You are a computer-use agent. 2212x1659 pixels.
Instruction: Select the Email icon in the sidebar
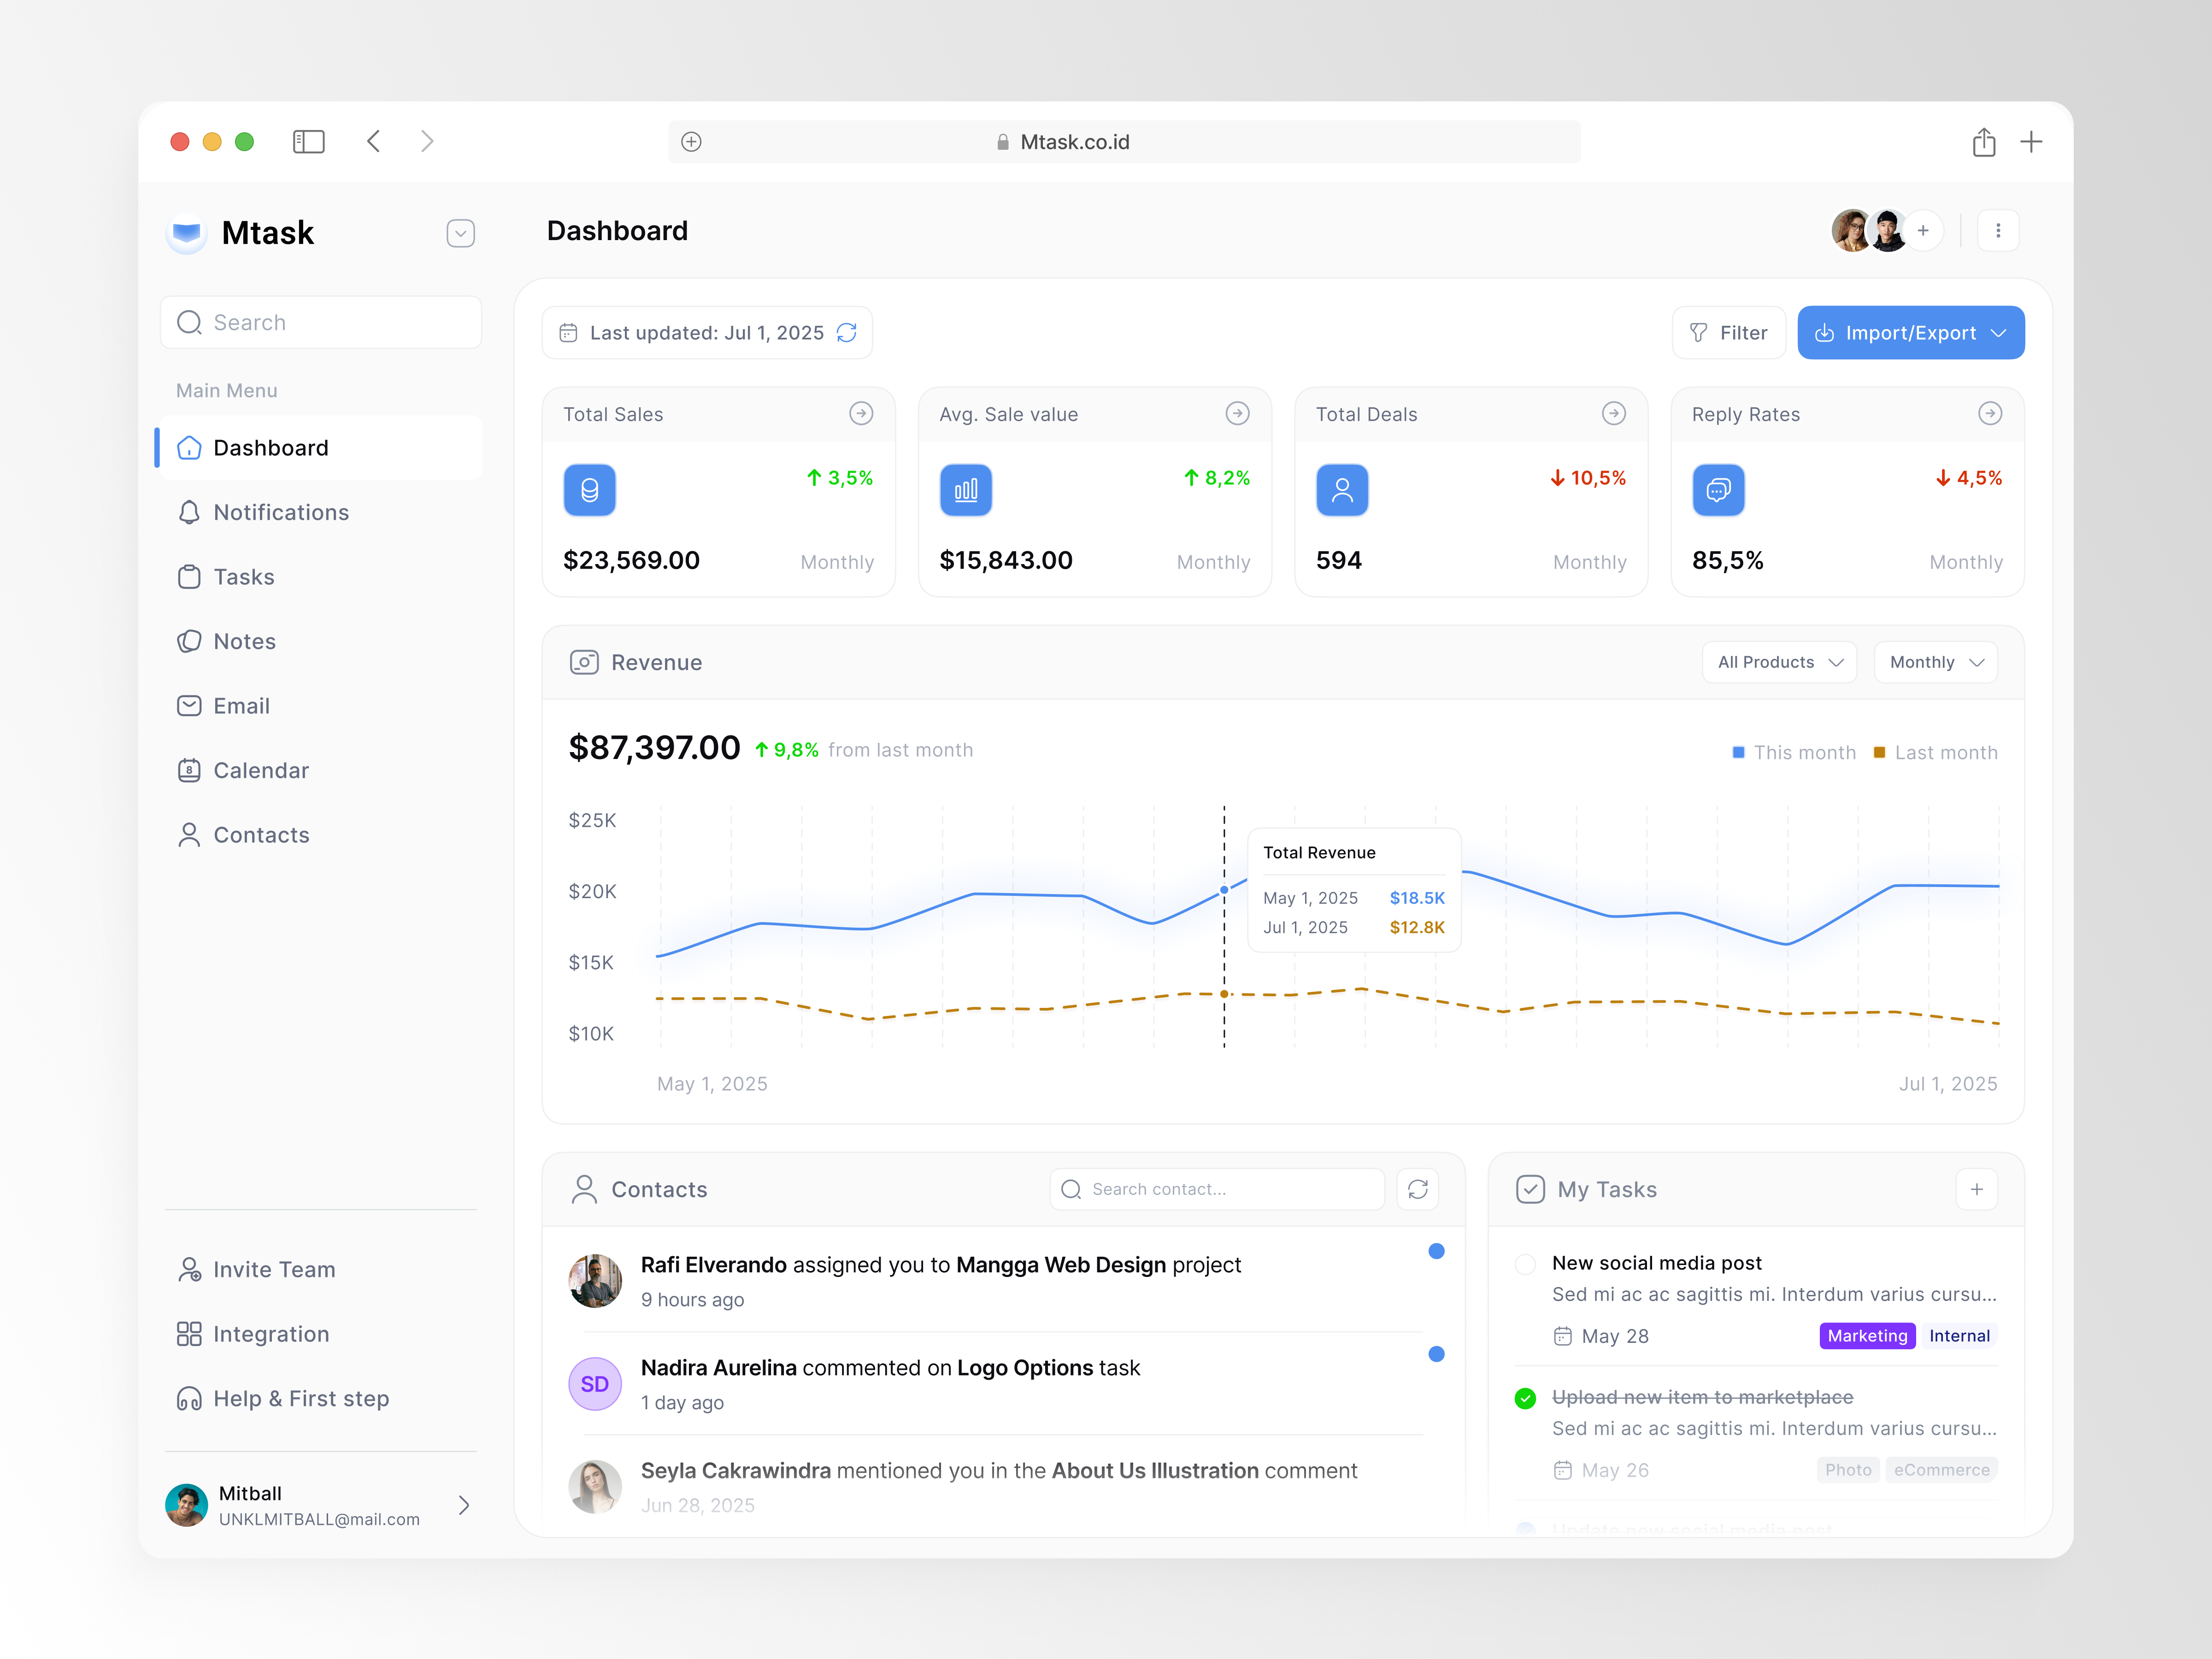tap(190, 705)
